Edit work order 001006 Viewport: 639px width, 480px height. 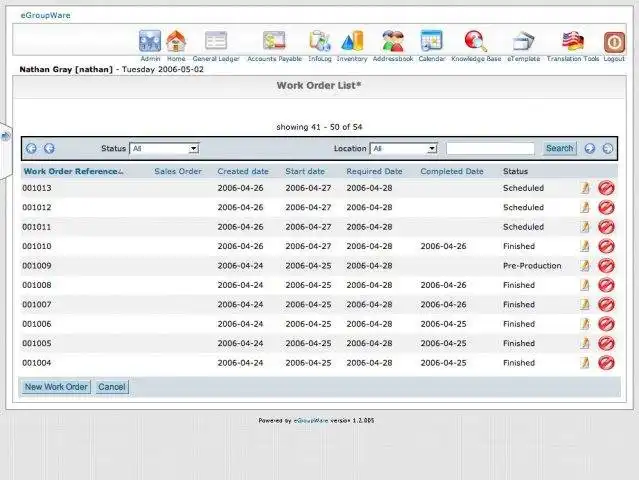coord(585,324)
